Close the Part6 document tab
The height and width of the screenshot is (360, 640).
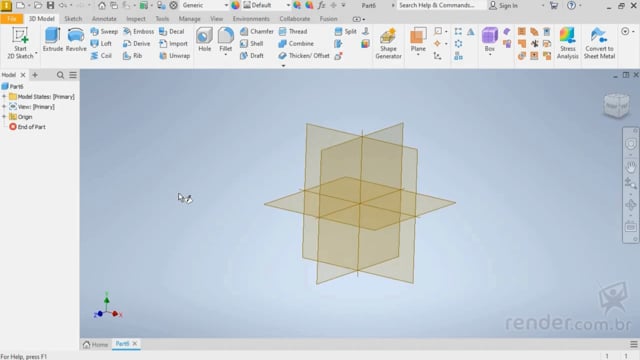coord(135,344)
